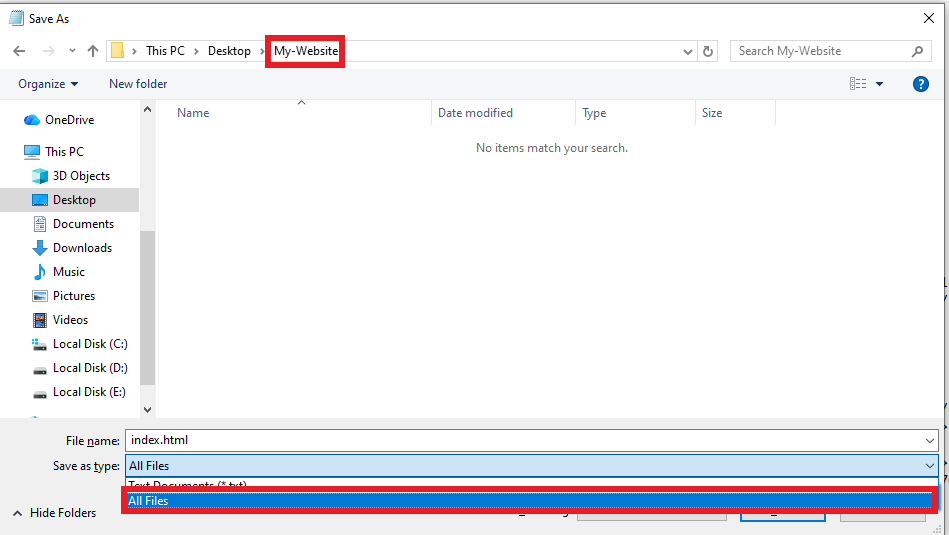Open Local Disk (E:) in sidebar

click(x=89, y=392)
